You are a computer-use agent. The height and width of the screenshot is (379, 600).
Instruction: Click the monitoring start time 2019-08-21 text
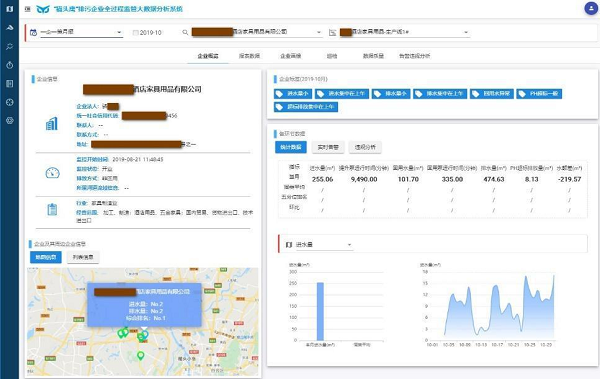[x=137, y=159]
